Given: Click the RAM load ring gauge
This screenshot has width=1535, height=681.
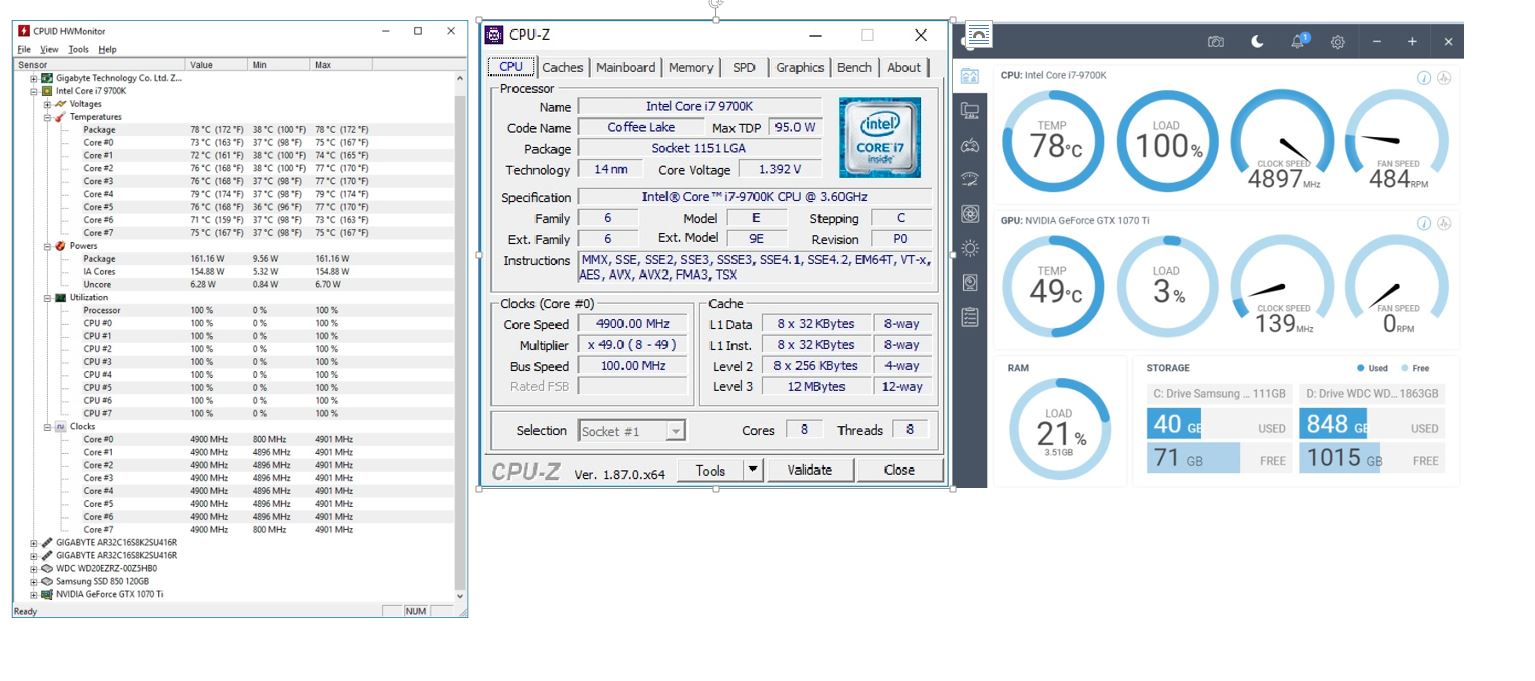Looking at the screenshot, I should click(x=1059, y=430).
